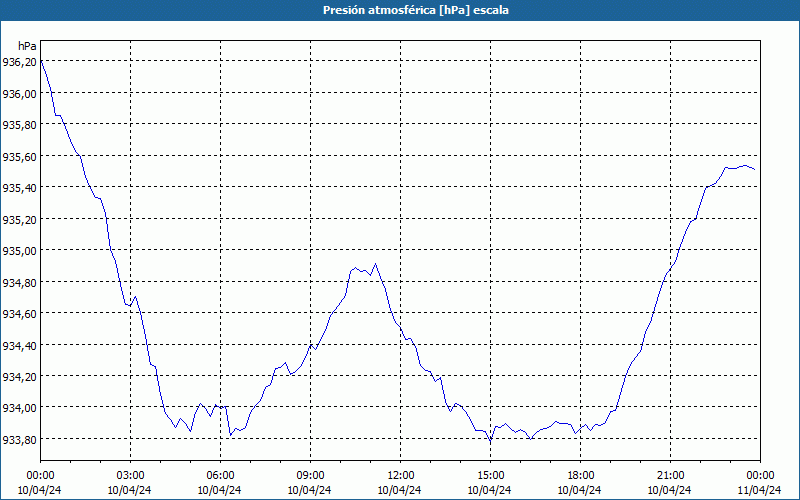Select the '935,60' y-axis label

(x=20, y=156)
